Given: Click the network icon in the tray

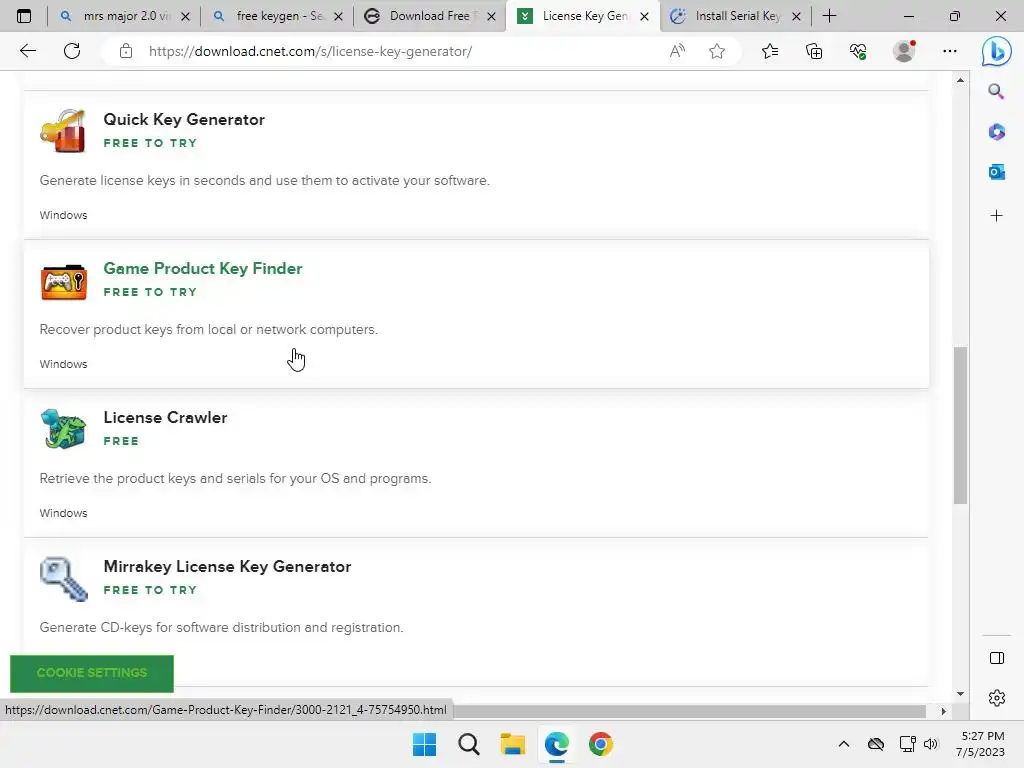Looking at the screenshot, I should [907, 744].
